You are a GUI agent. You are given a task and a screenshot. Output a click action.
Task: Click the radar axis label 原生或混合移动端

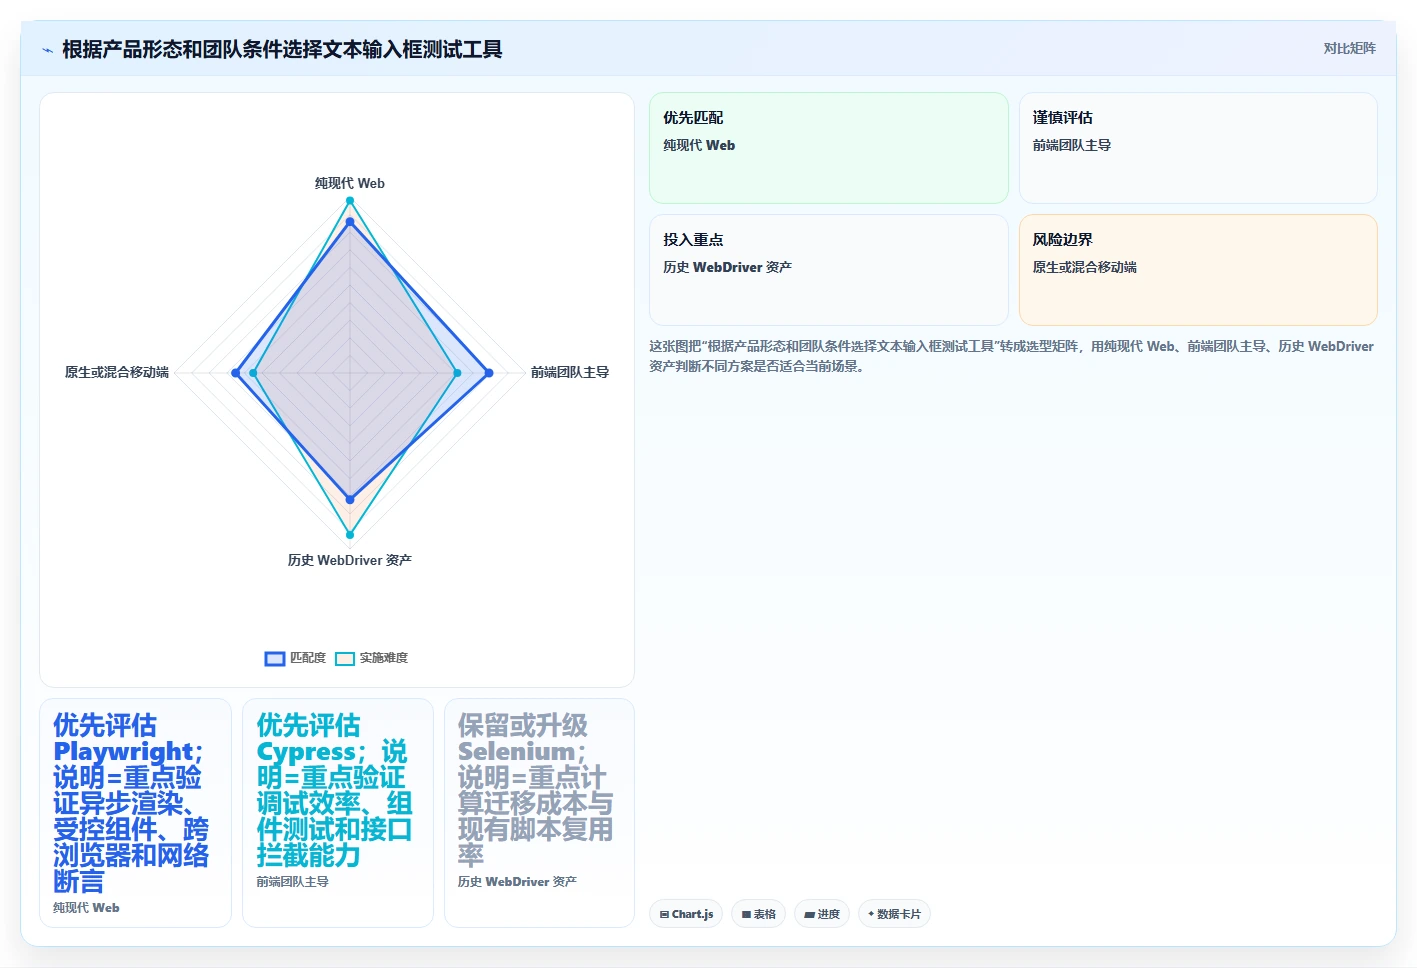click(x=117, y=372)
